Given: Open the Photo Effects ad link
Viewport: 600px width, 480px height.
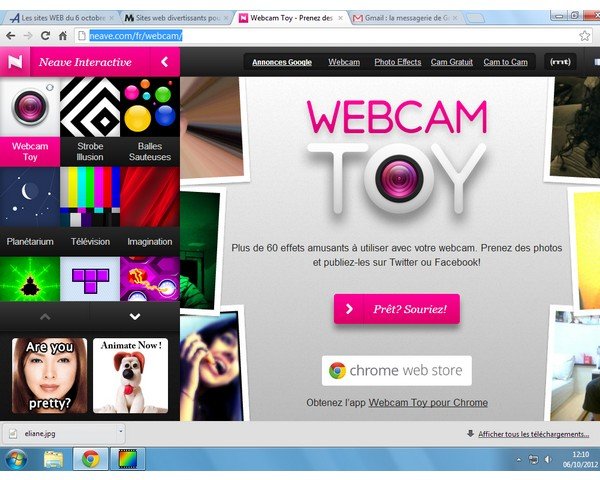Looking at the screenshot, I should tap(398, 62).
